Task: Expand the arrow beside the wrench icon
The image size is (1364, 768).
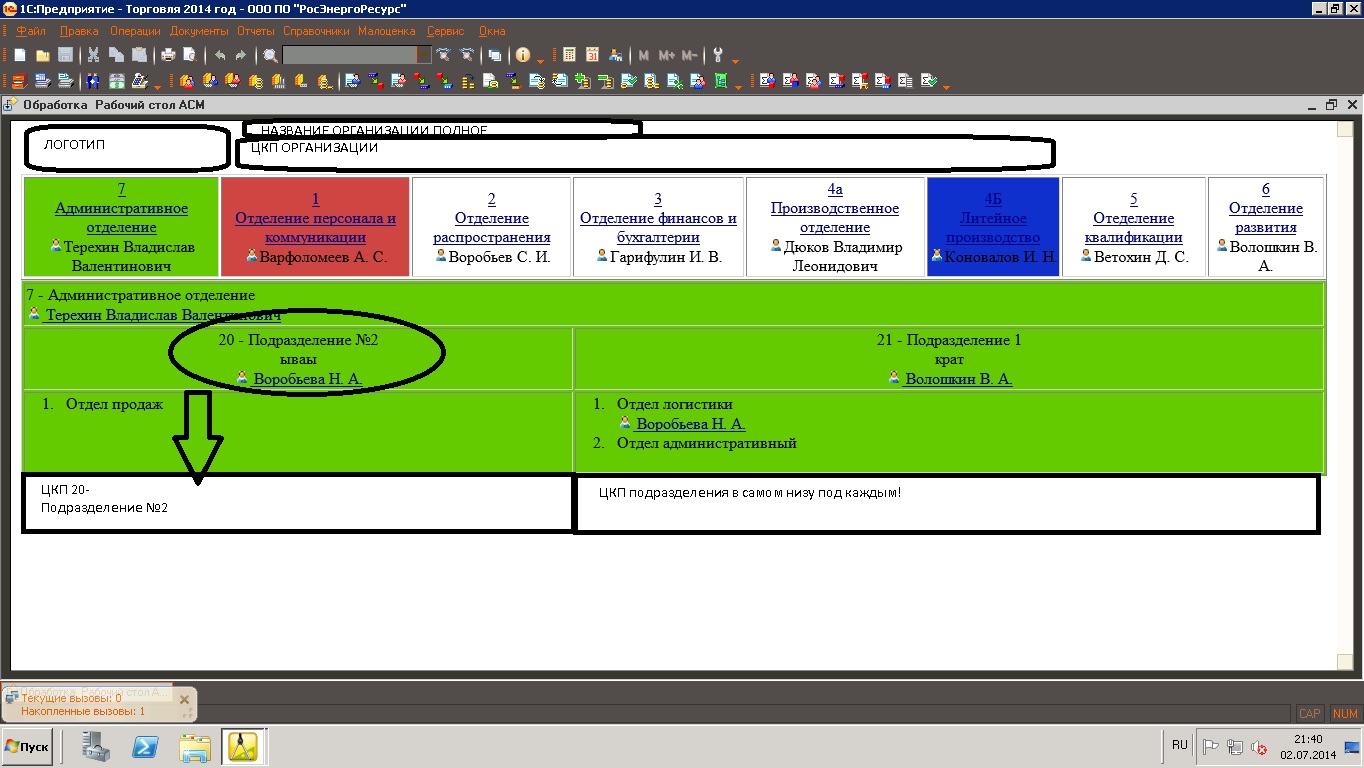Action: click(x=735, y=60)
